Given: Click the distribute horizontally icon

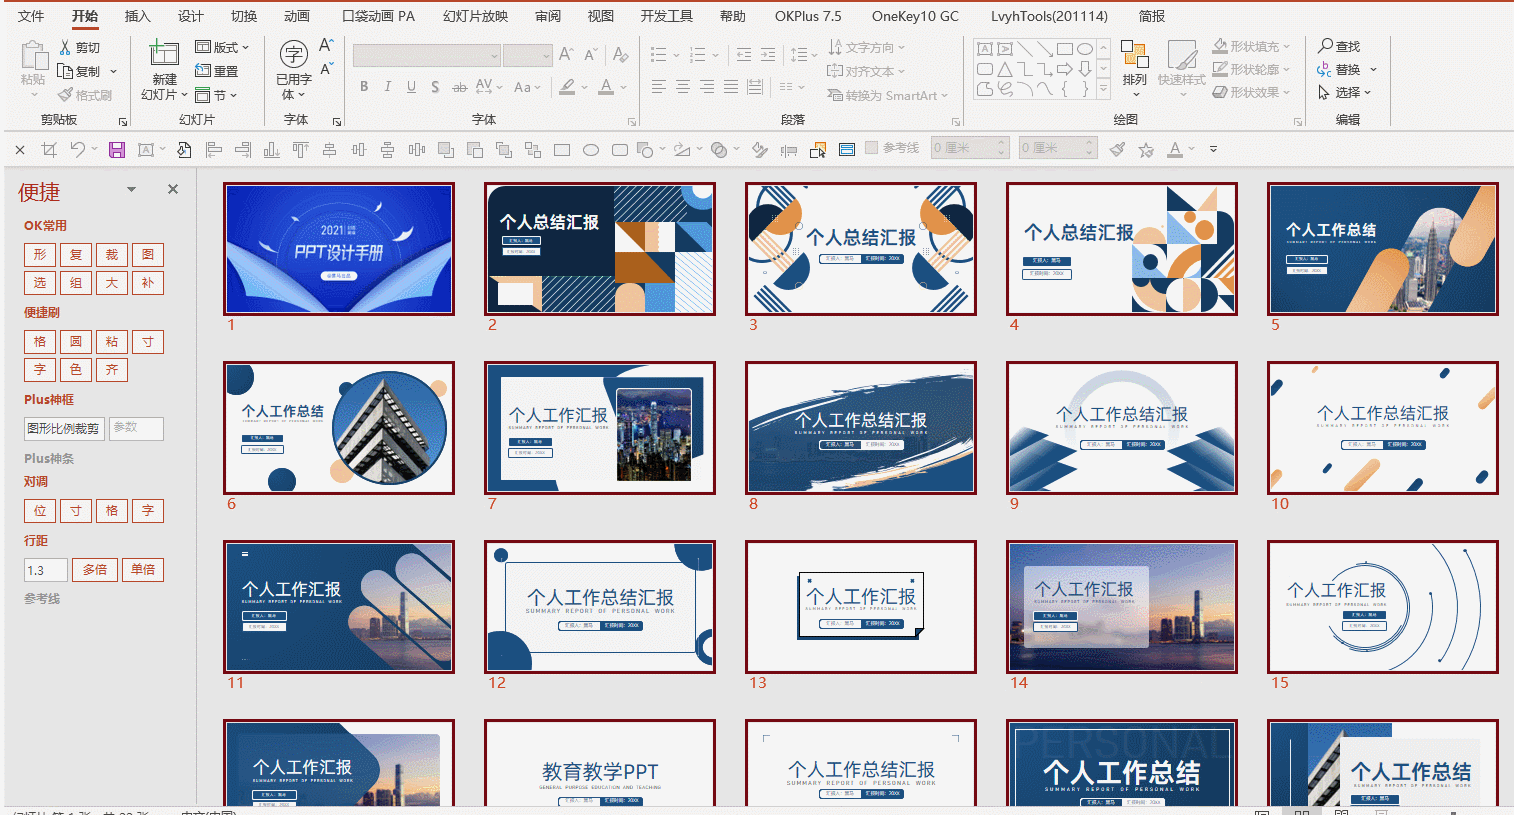Looking at the screenshot, I should tap(417, 150).
